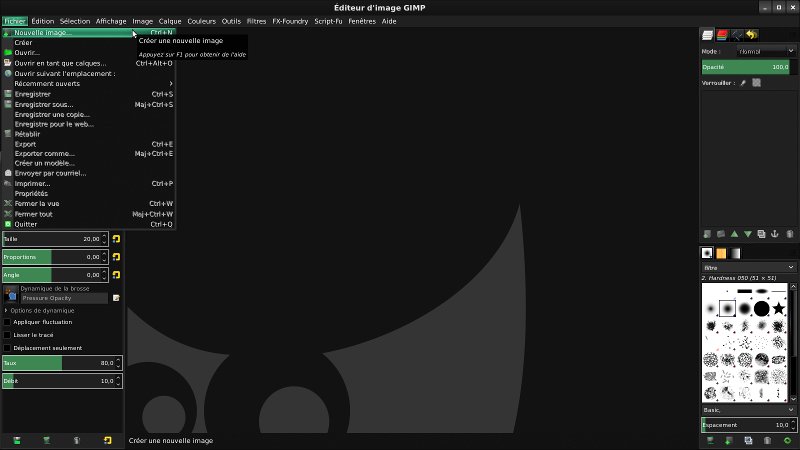Choose Ouvrir... in the Fichier menu

(88, 53)
